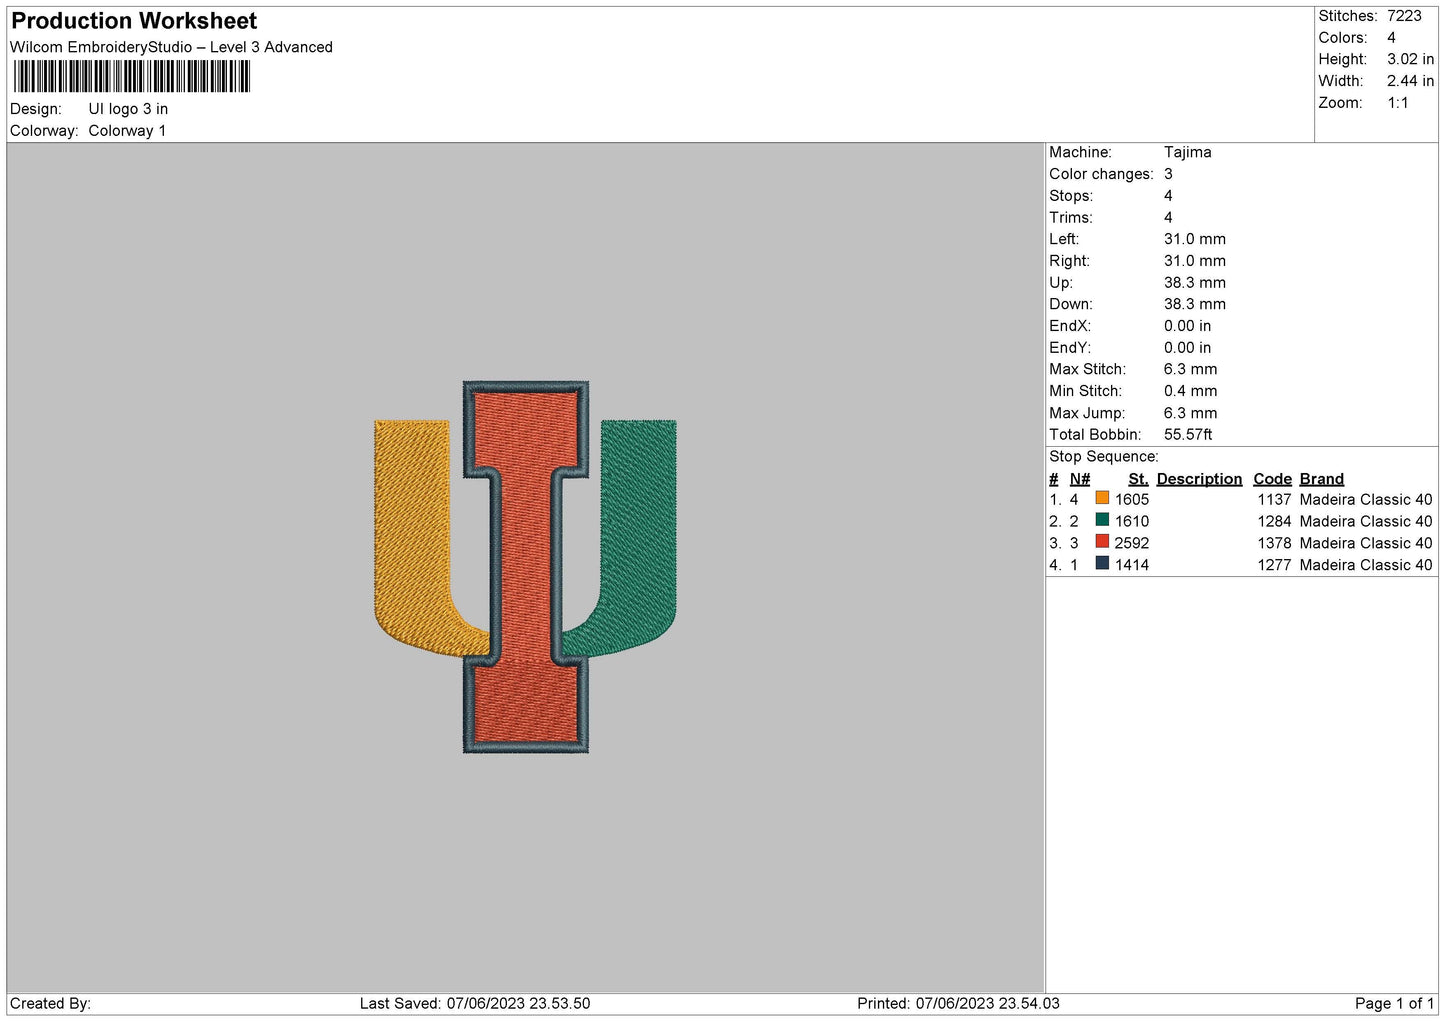Screen dimensions: 1445x1021
Task: Click stitch count '1610' in stop sequence
Action: 1132,522
